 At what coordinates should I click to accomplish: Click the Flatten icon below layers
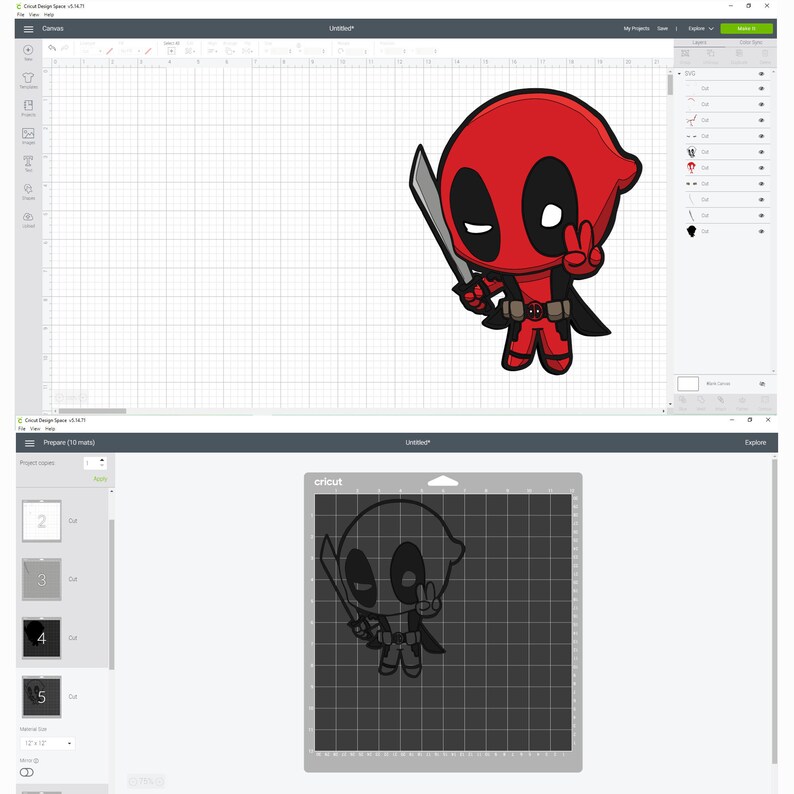(742, 400)
